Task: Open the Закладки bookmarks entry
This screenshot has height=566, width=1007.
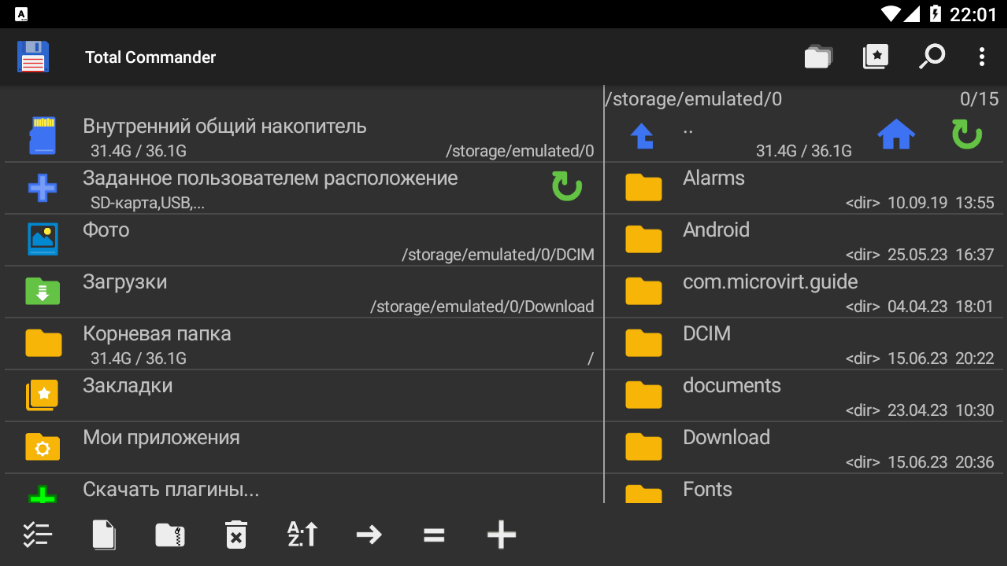Action: click(304, 396)
